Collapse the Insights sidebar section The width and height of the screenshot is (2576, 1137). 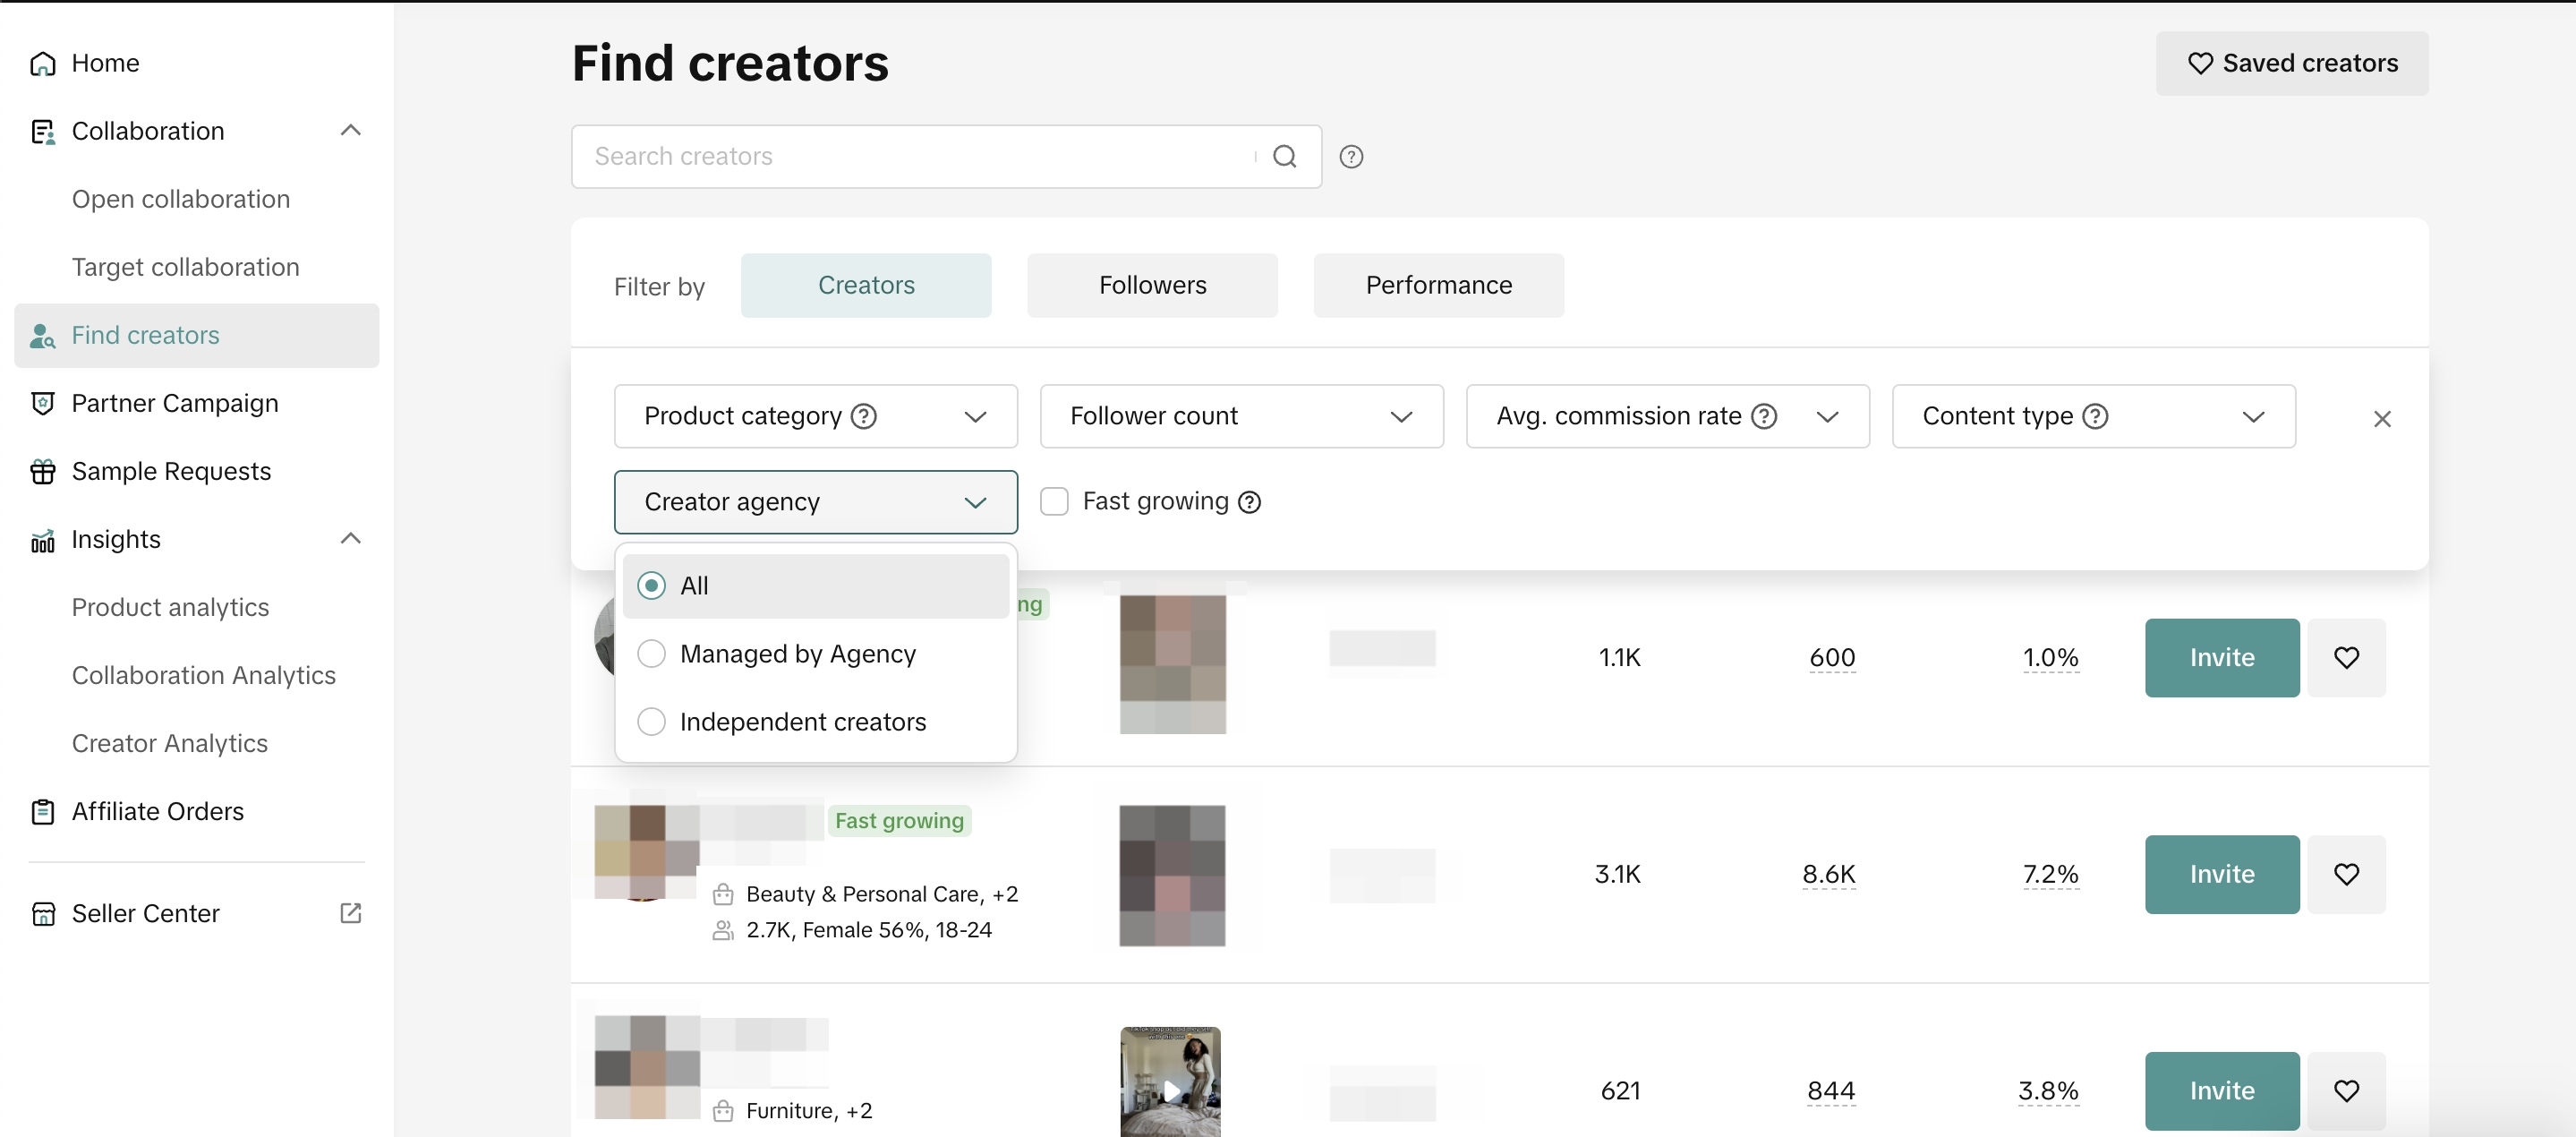coord(350,539)
